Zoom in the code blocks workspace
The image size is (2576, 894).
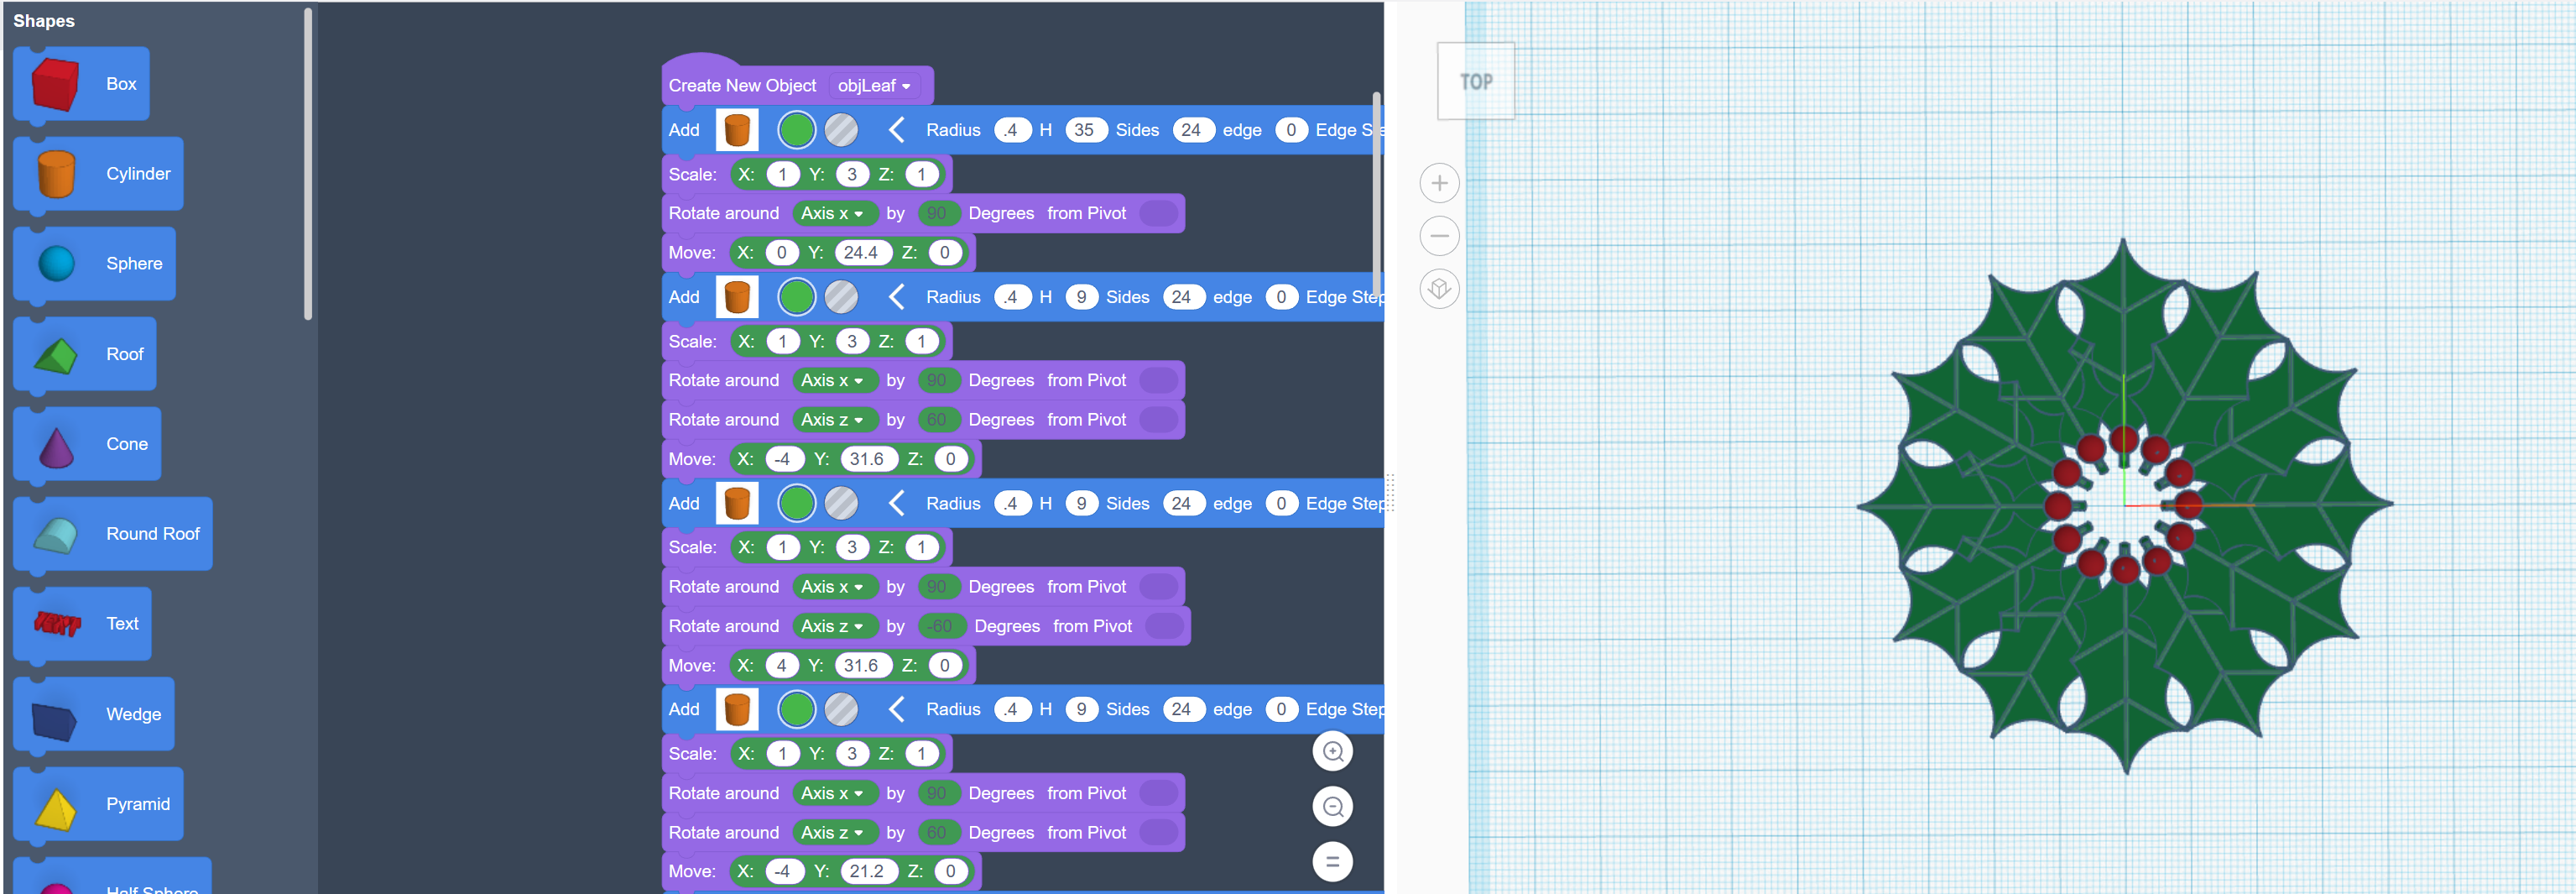point(1332,752)
